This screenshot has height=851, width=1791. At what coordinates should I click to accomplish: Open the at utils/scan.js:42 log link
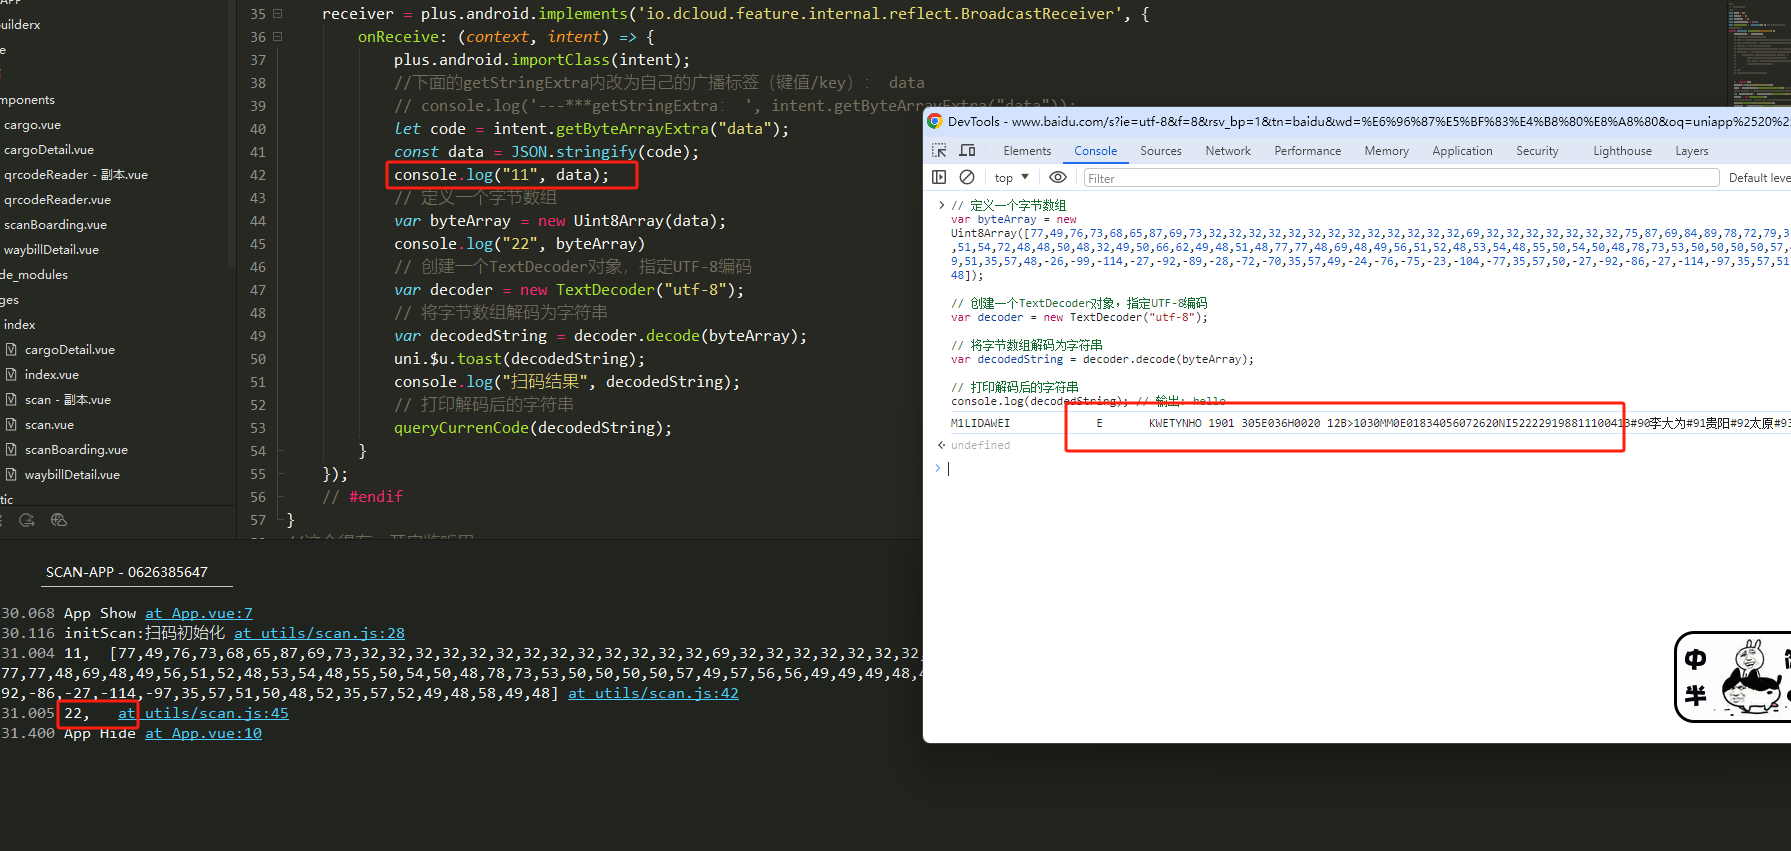click(x=654, y=693)
